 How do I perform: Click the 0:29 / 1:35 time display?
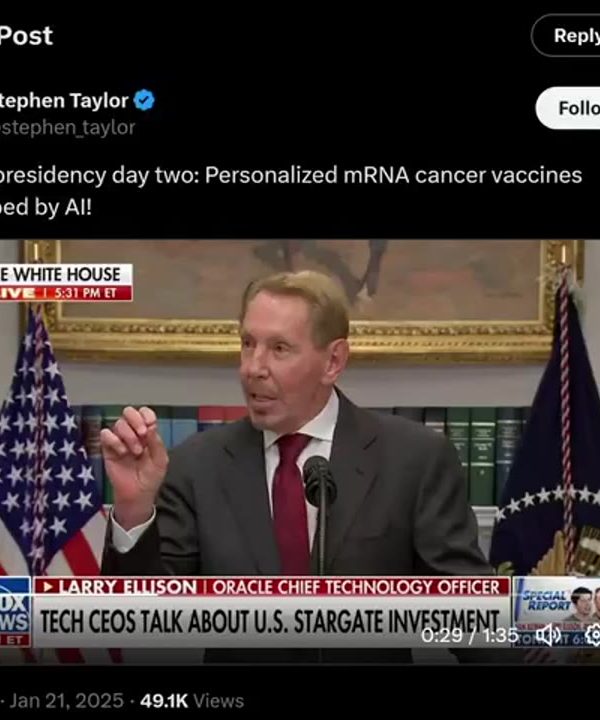click(469, 636)
